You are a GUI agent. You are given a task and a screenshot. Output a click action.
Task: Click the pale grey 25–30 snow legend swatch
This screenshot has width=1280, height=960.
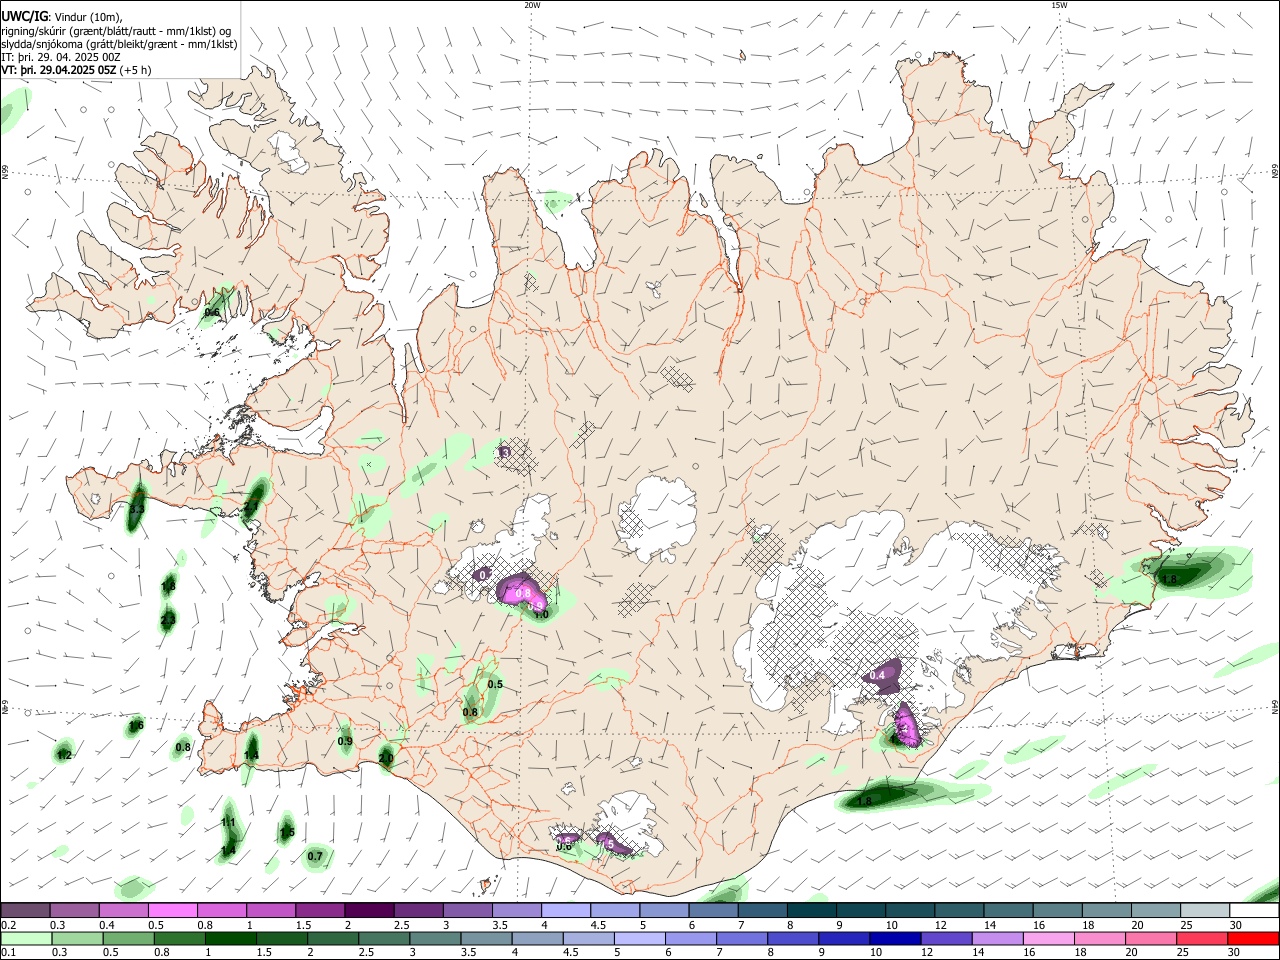(x=1204, y=910)
